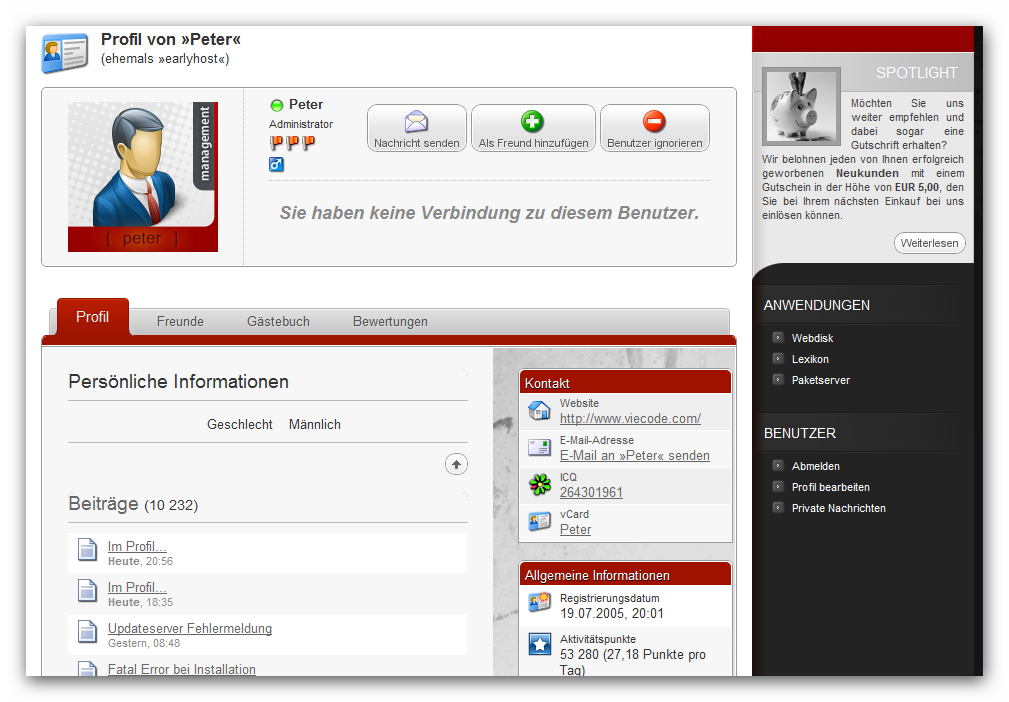Choose Abmelden in the Benutzer menu
Image resolution: width=1009 pixels, height=702 pixels.
(x=815, y=466)
